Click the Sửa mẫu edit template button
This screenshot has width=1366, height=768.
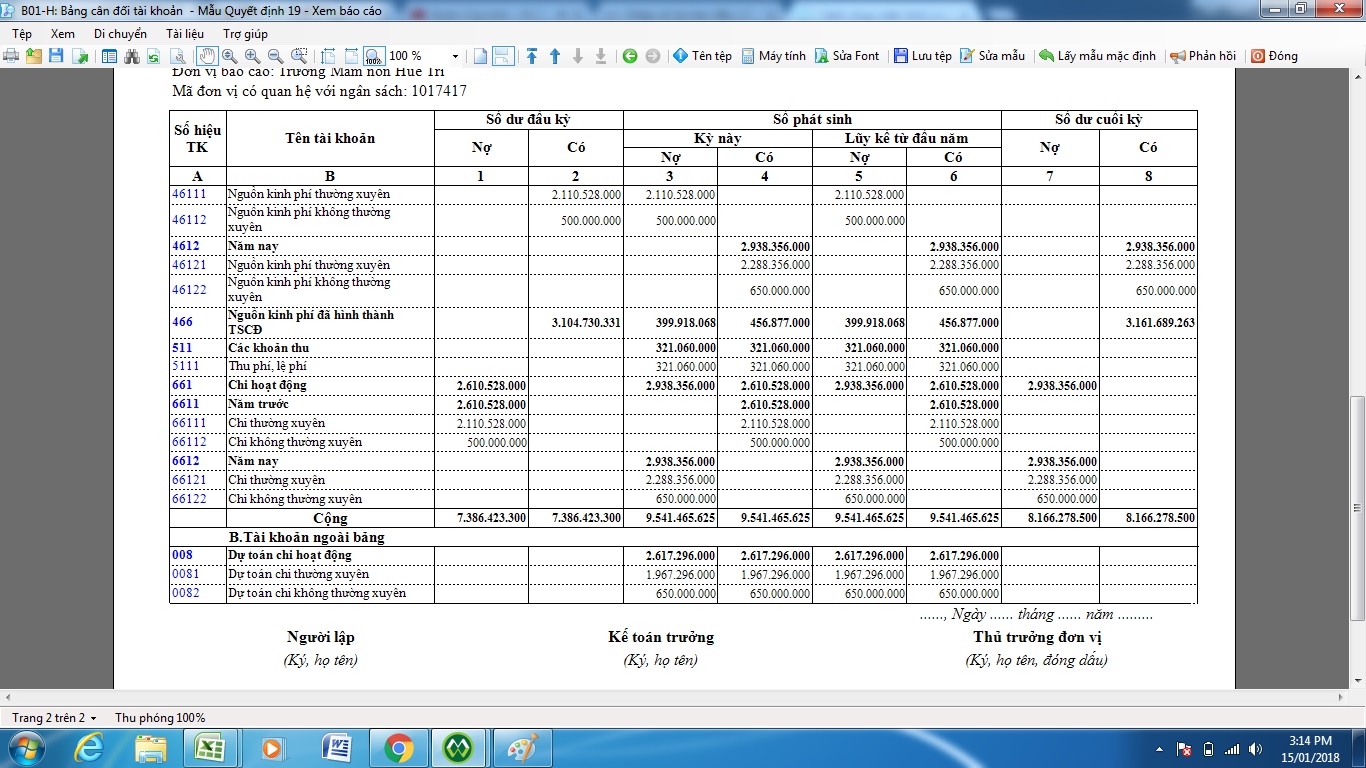[x=992, y=56]
